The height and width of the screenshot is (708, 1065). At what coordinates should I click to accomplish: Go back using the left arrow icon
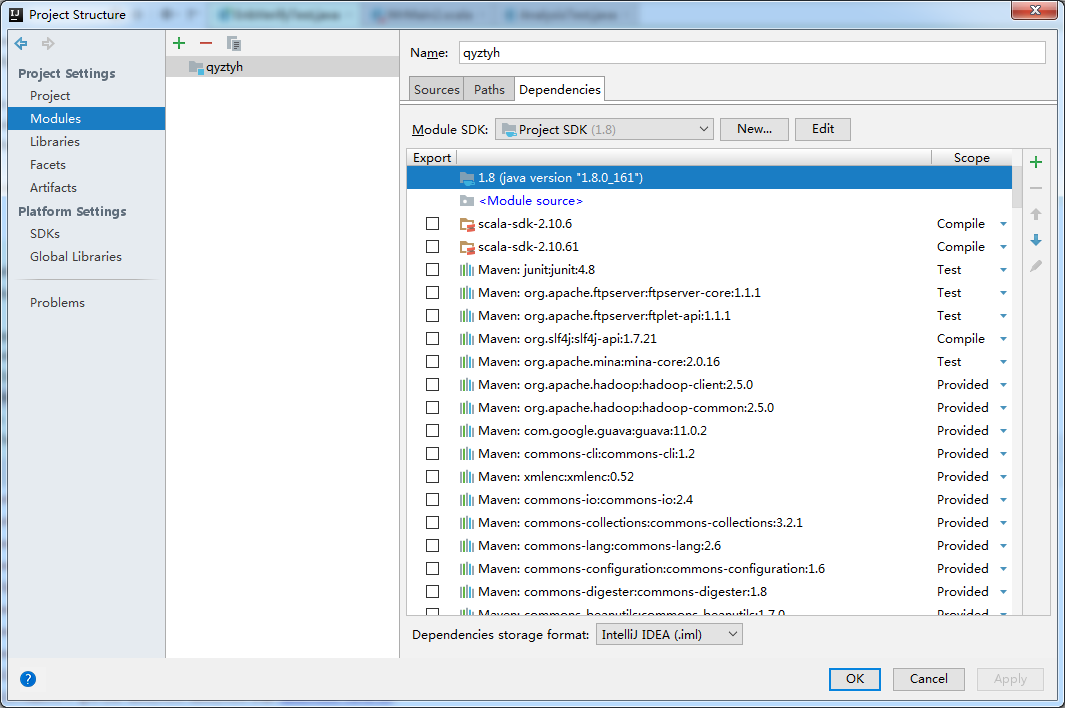coord(21,43)
